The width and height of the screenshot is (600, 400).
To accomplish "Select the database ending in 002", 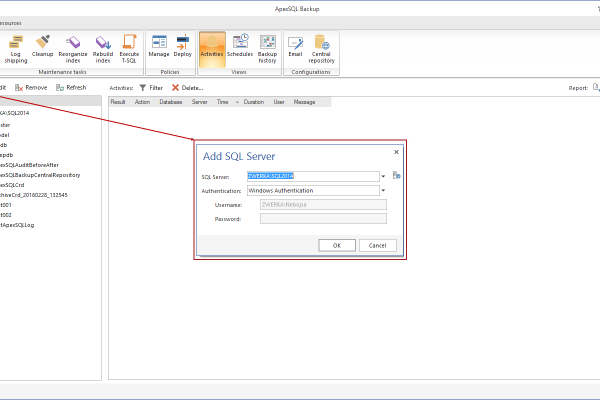I will 6,215.
